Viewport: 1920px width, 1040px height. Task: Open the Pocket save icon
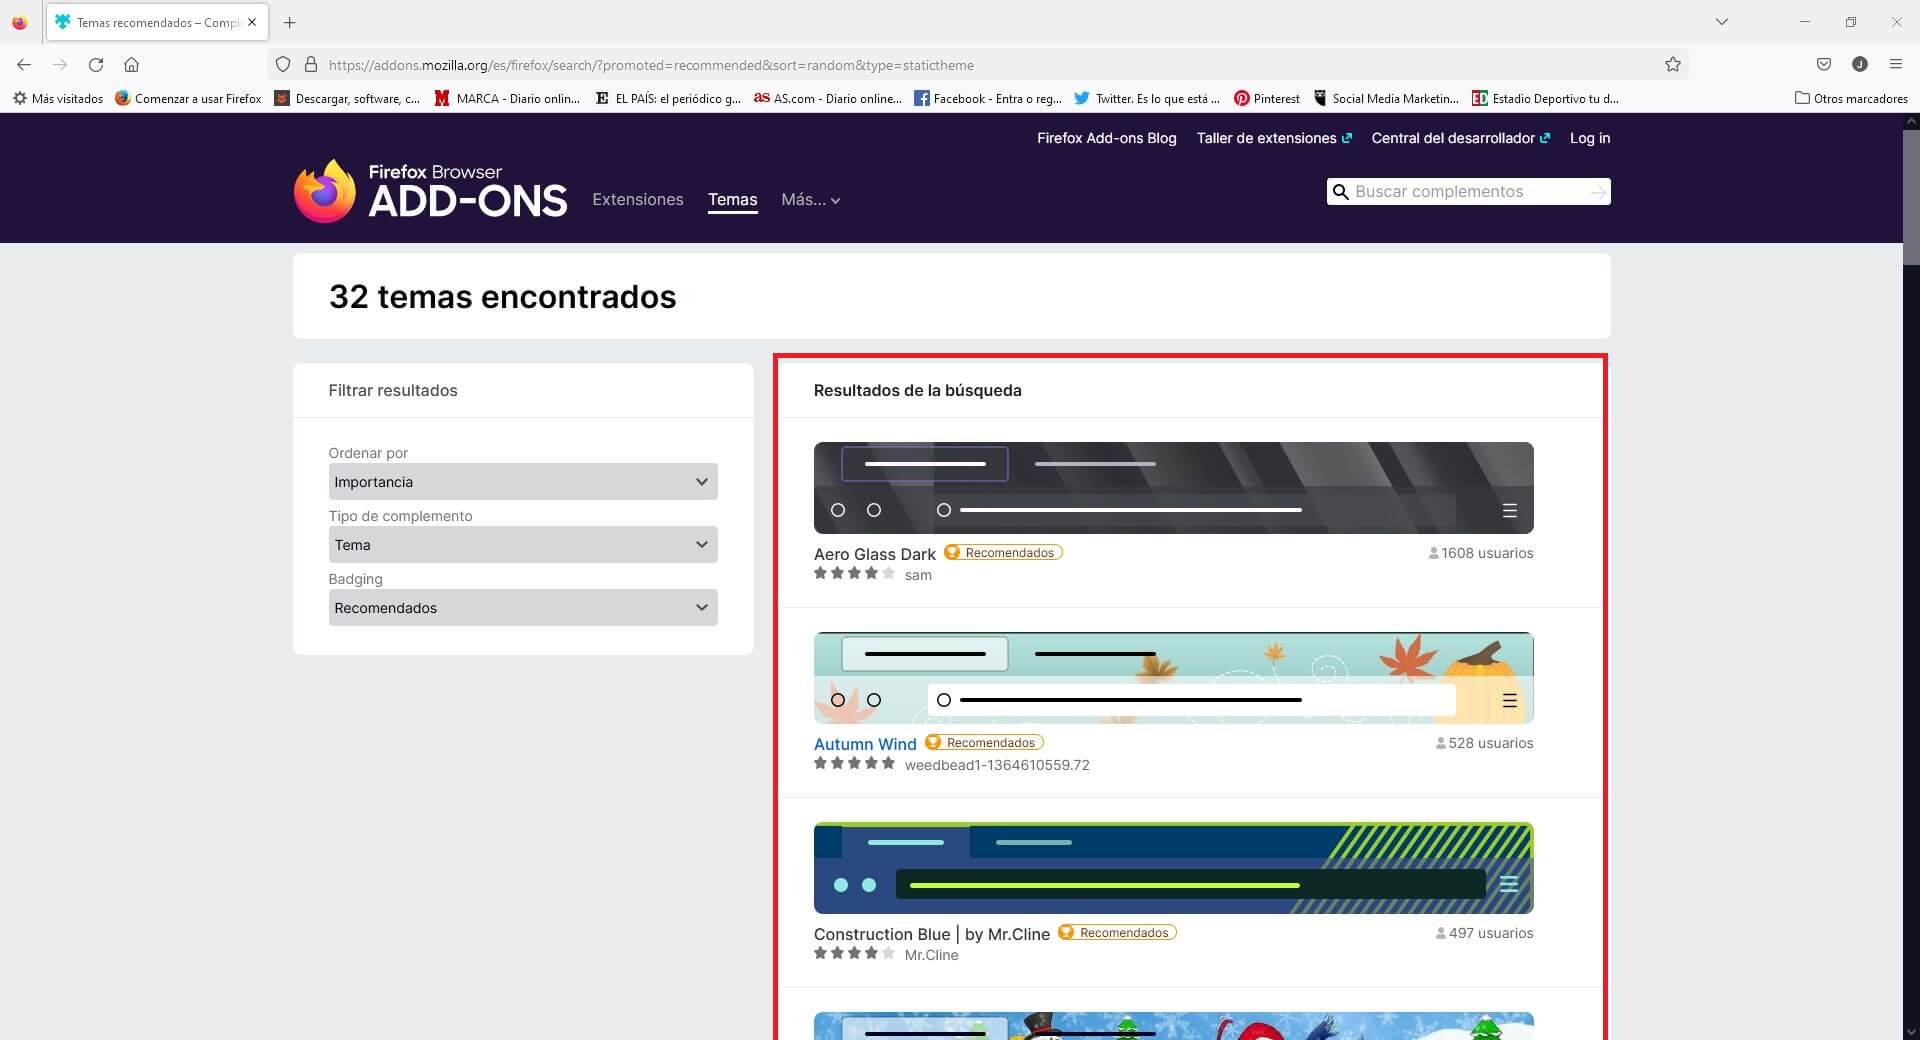click(1824, 65)
